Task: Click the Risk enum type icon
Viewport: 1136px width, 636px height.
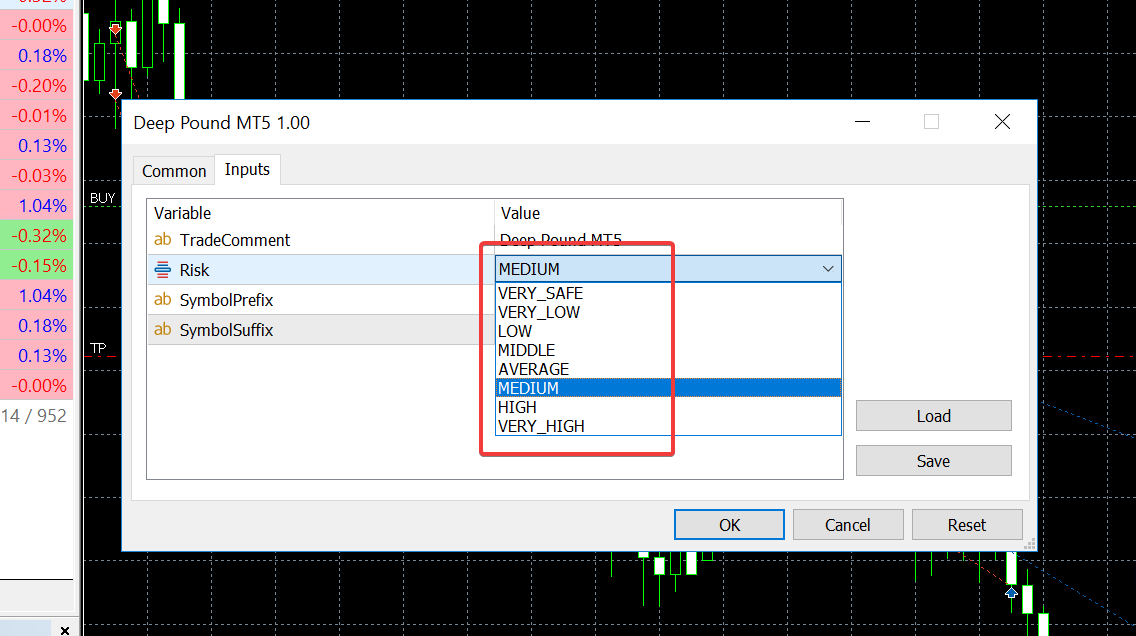Action: click(x=163, y=269)
